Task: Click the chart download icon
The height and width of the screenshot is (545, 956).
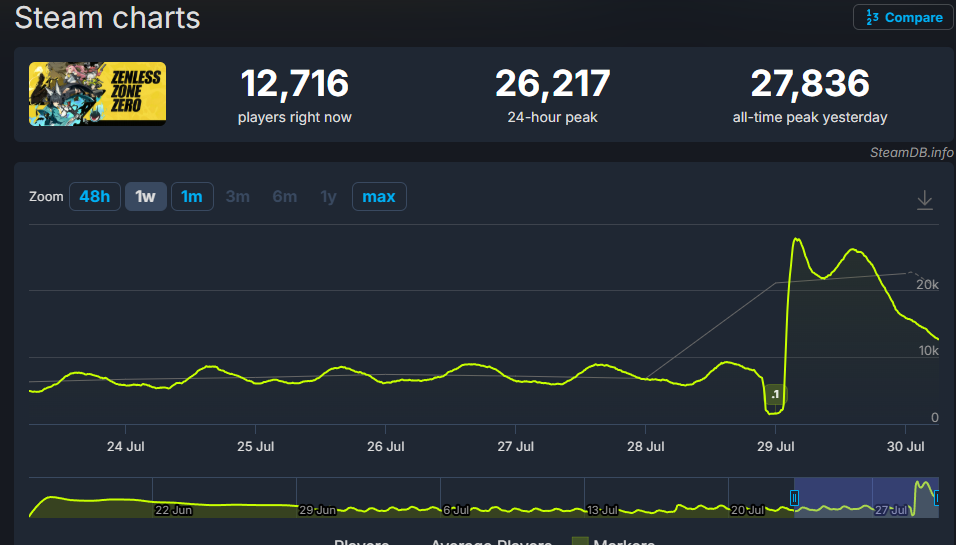Action: click(925, 200)
